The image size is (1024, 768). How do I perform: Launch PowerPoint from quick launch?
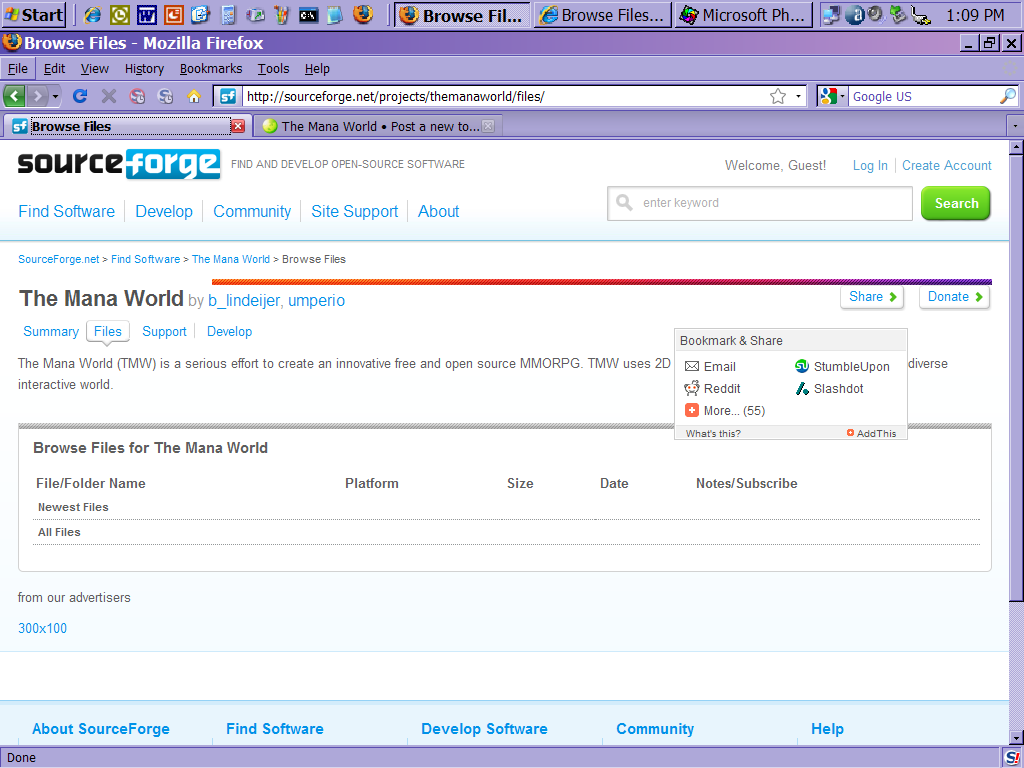173,14
